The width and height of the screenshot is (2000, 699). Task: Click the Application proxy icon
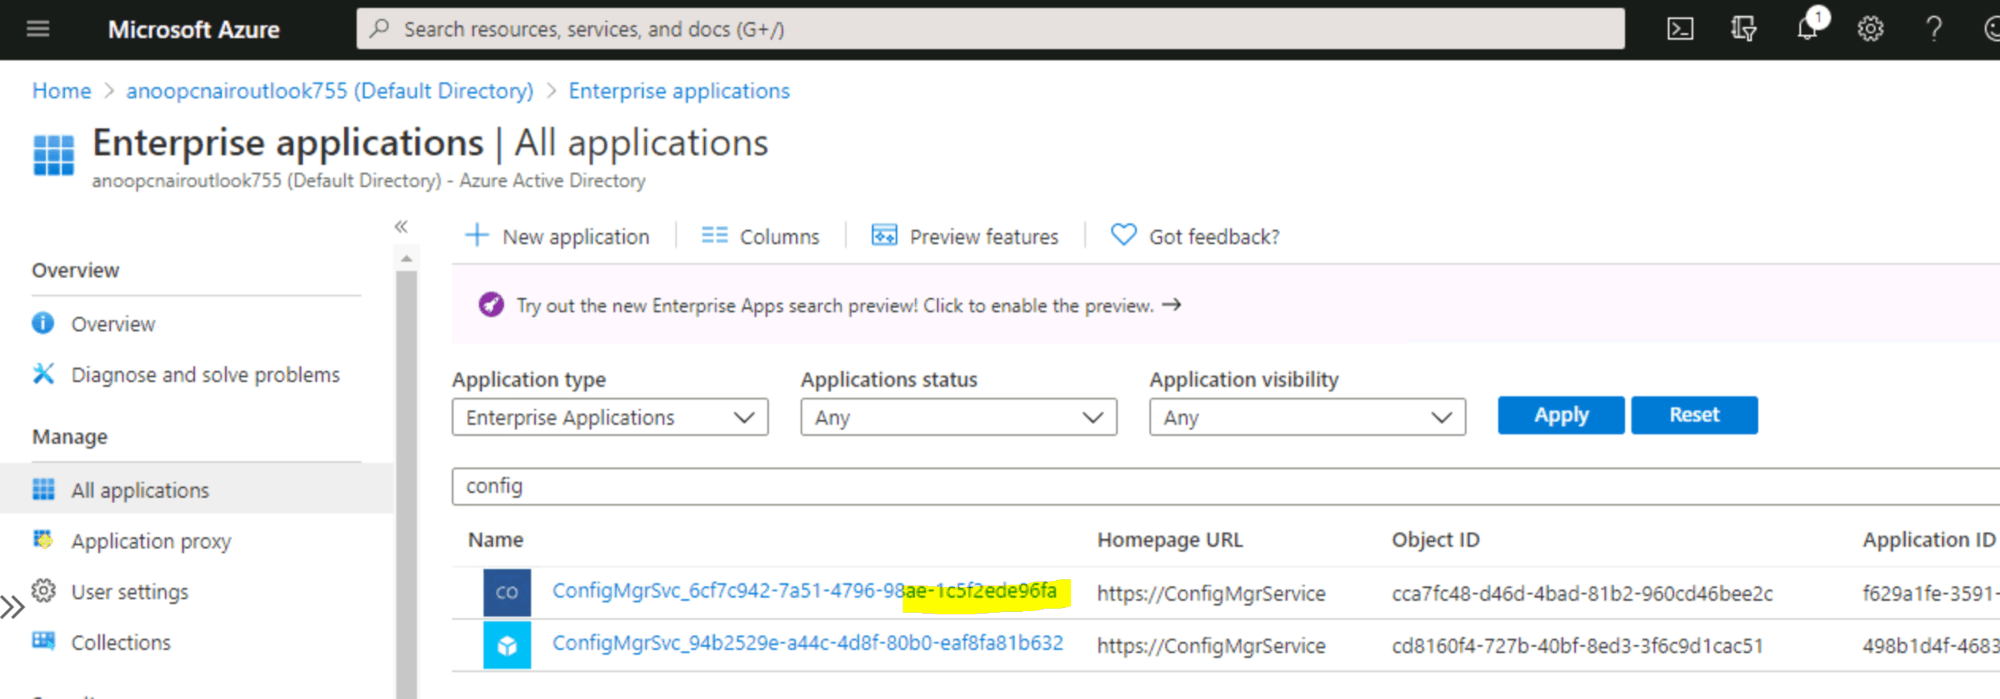click(43, 540)
